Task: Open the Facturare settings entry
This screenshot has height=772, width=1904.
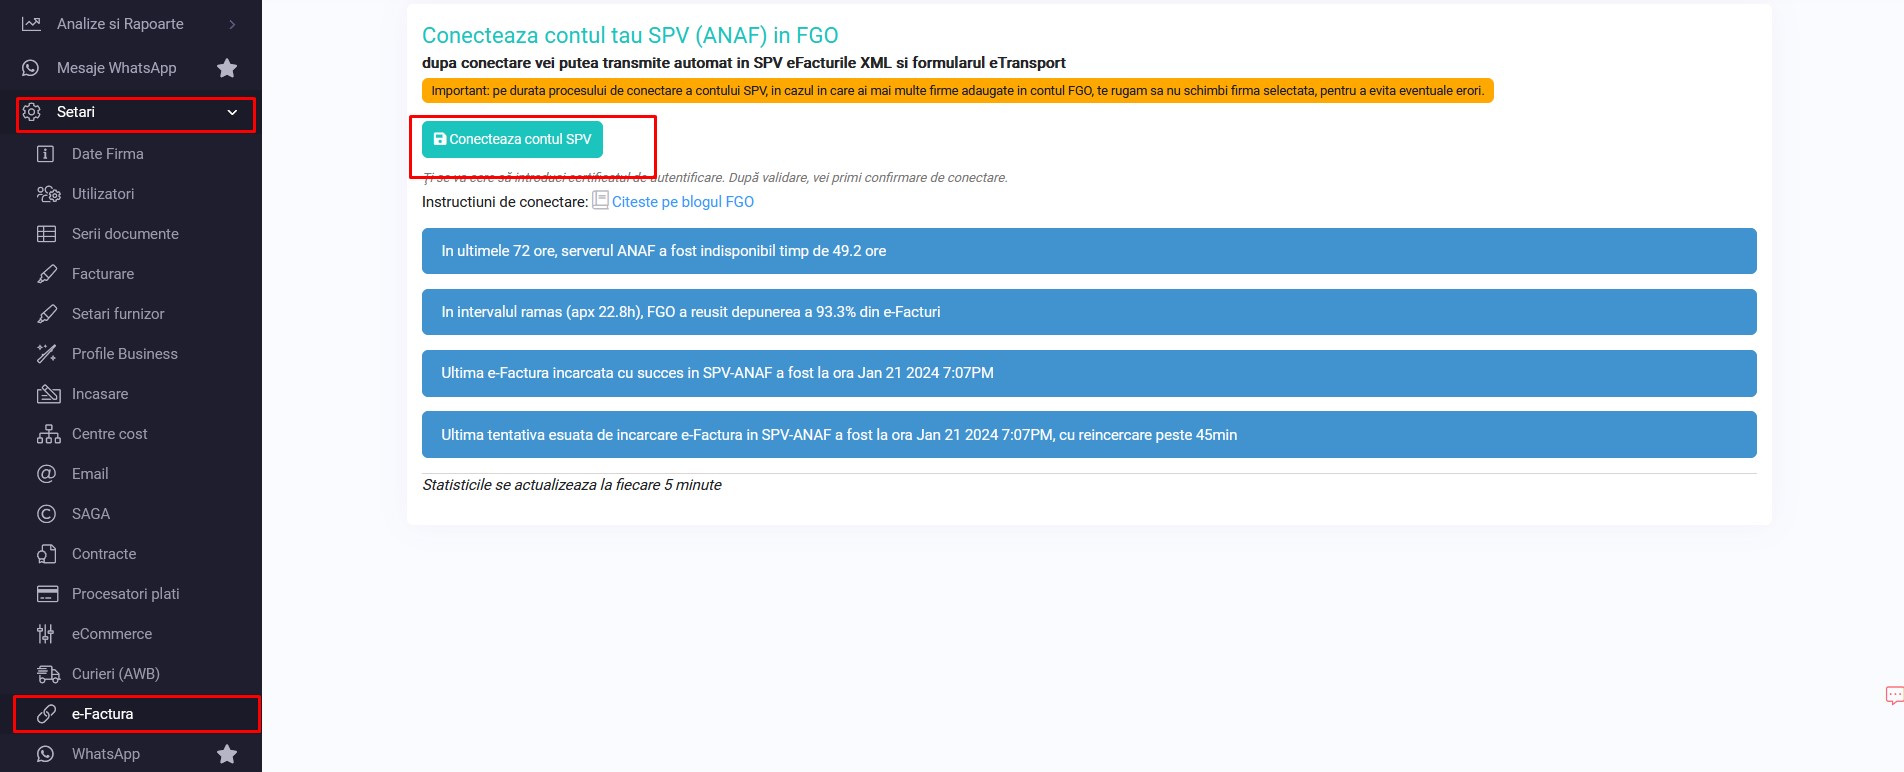Action: click(103, 274)
